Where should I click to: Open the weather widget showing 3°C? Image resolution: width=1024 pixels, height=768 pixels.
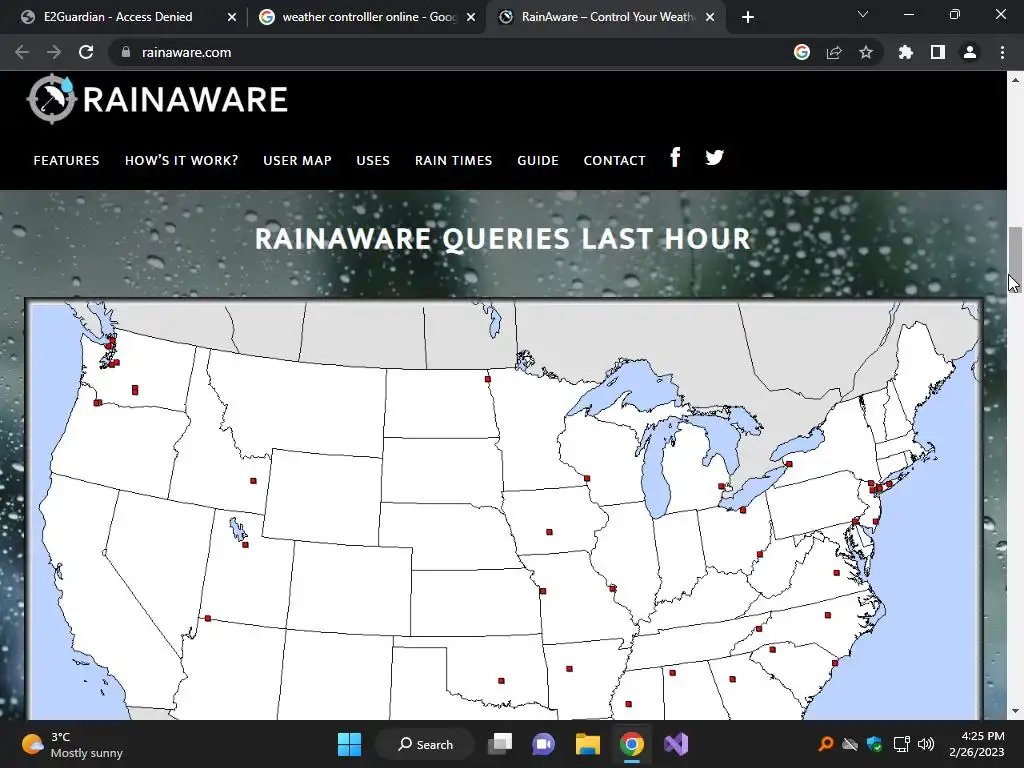pyautogui.click(x=72, y=744)
